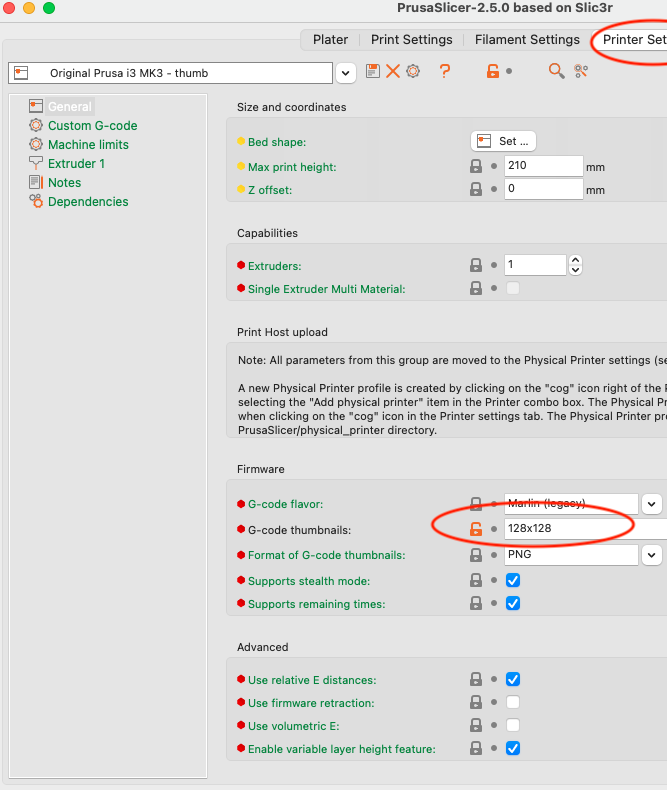Image resolution: width=667 pixels, height=790 pixels.
Task: Uncheck Supports stealth mode
Action: click(513, 580)
